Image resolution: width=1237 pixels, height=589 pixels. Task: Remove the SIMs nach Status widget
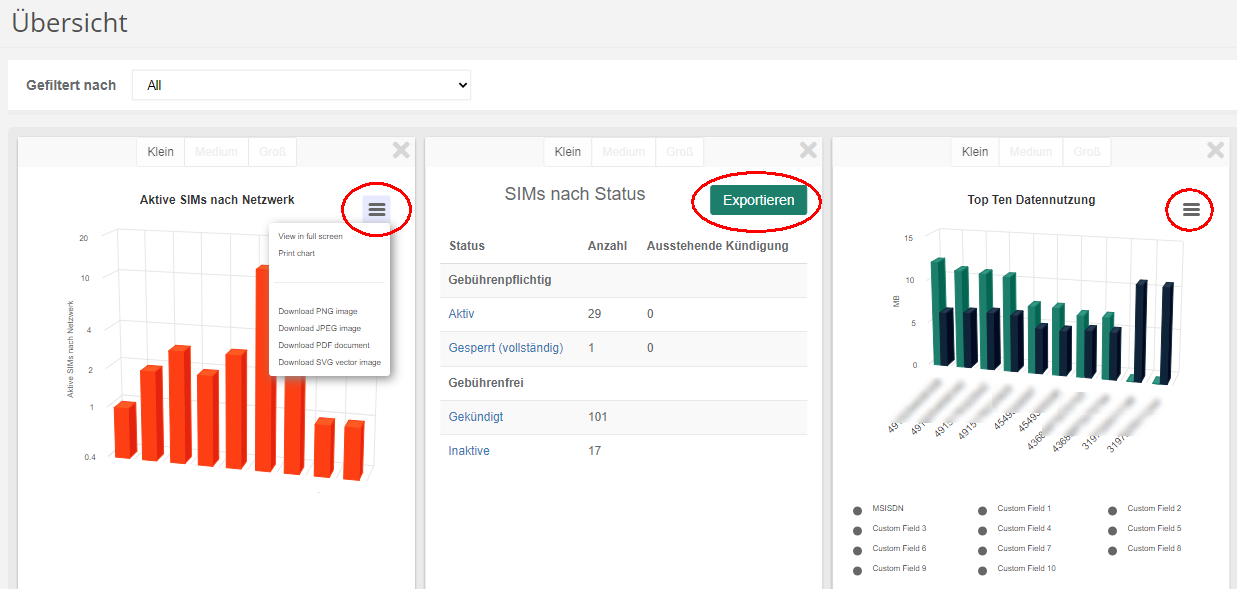808,149
